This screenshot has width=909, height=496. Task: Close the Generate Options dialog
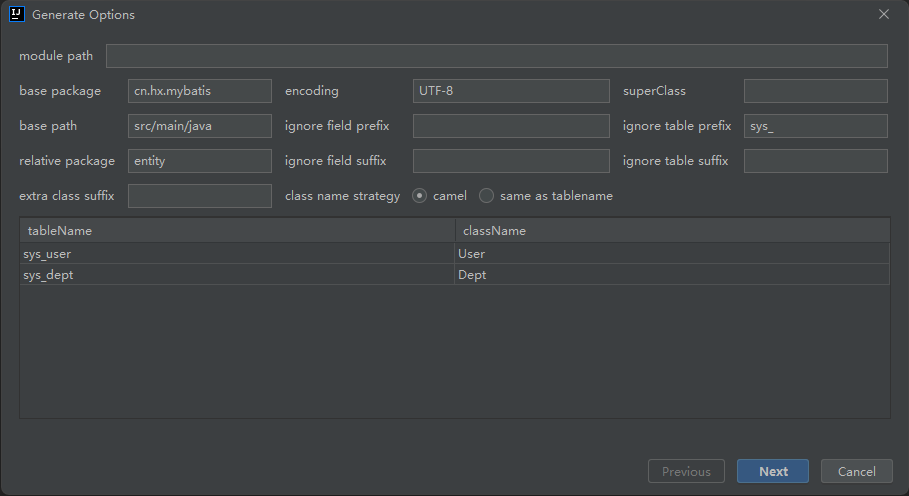[883, 14]
